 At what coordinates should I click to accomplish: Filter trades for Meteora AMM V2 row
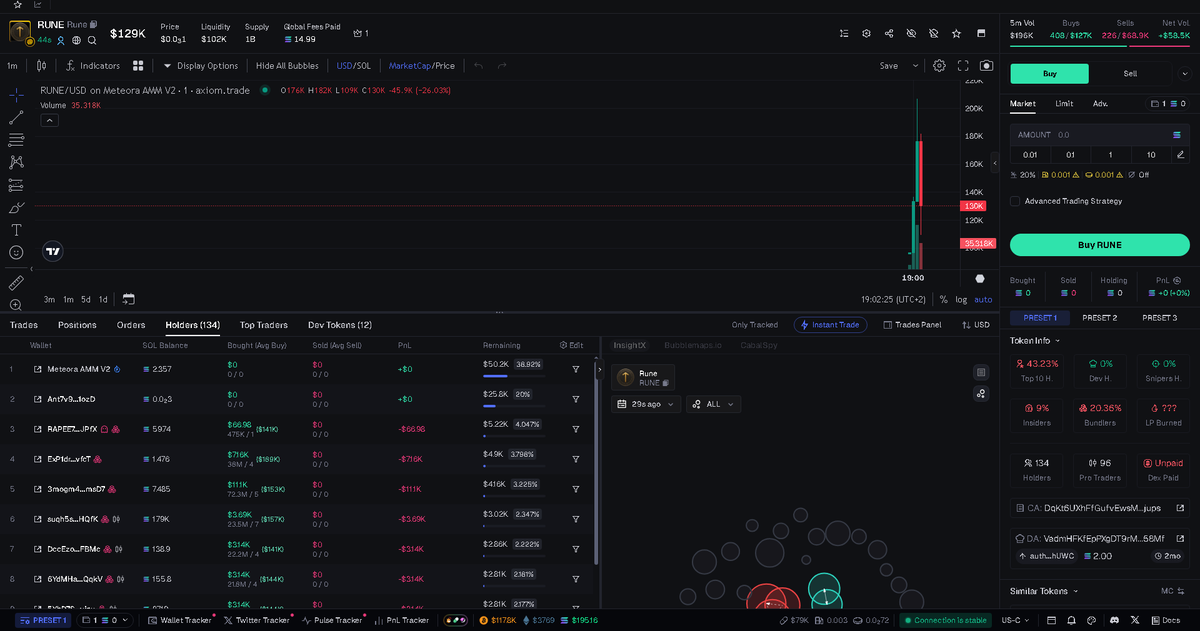(x=576, y=369)
